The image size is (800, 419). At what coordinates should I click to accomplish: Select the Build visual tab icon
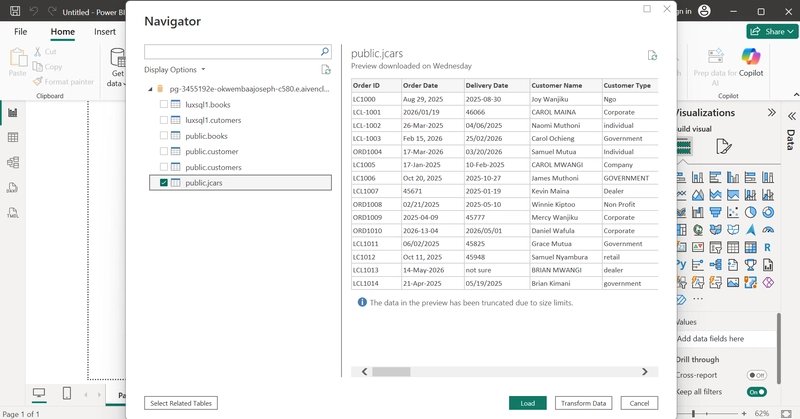(684, 147)
